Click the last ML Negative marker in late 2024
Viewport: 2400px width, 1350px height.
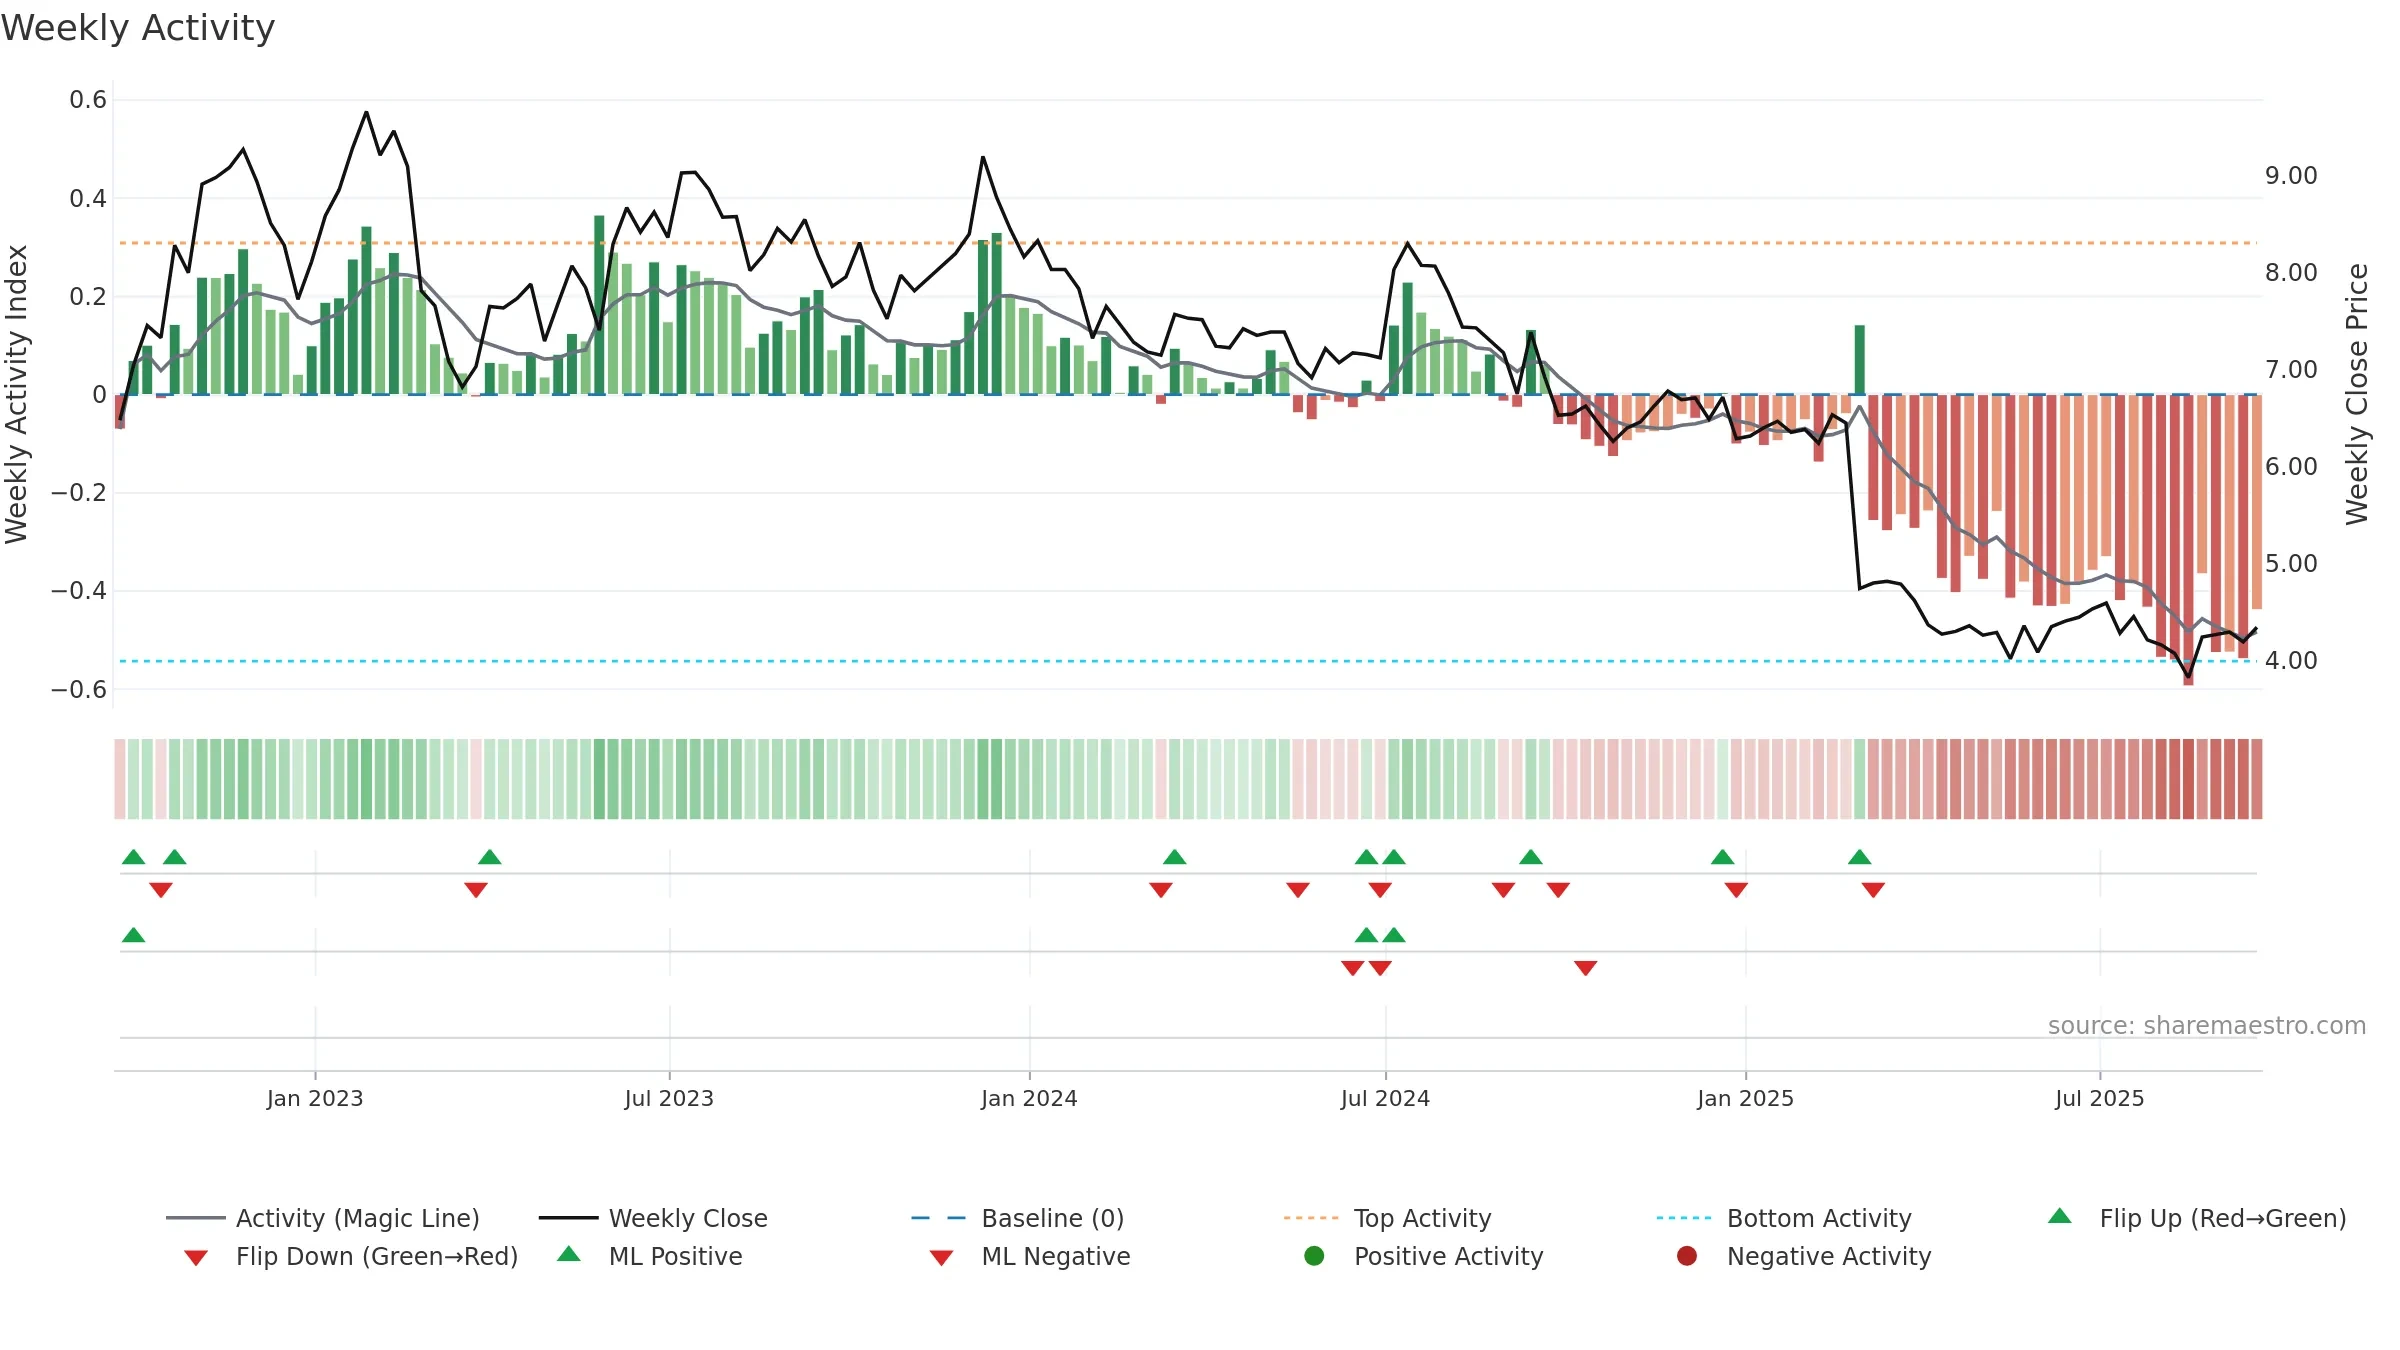(1585, 968)
